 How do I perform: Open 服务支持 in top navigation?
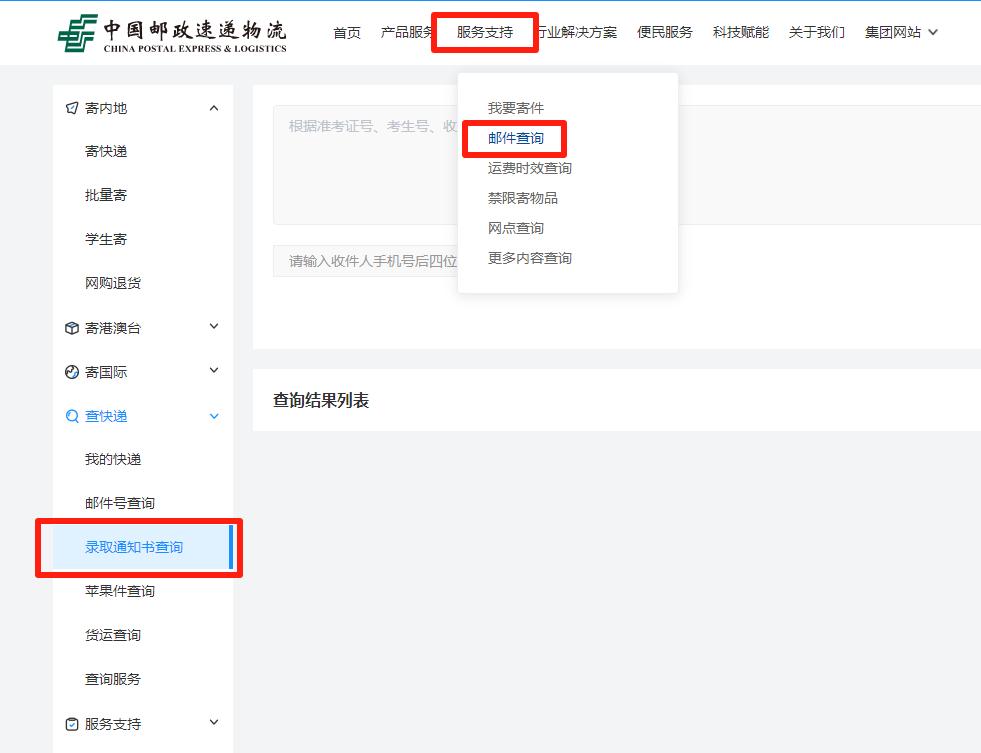(x=485, y=32)
